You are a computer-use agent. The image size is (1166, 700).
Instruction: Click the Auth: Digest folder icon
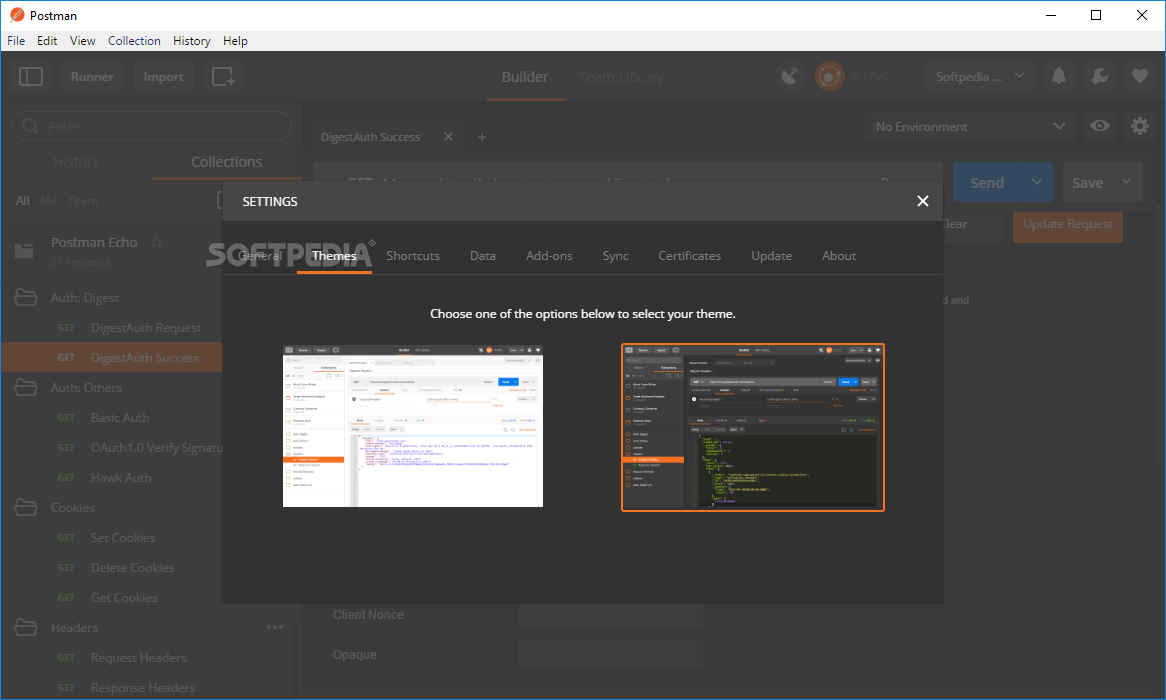click(25, 298)
